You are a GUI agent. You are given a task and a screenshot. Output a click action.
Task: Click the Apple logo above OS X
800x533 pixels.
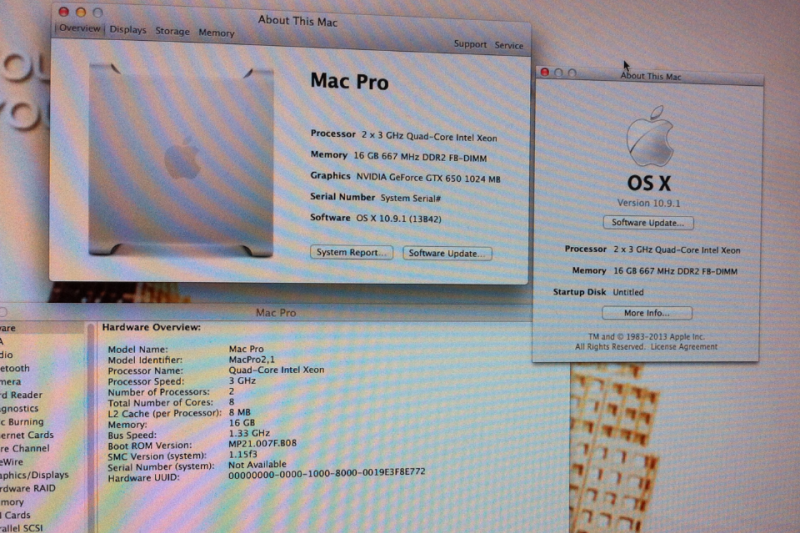[649, 136]
